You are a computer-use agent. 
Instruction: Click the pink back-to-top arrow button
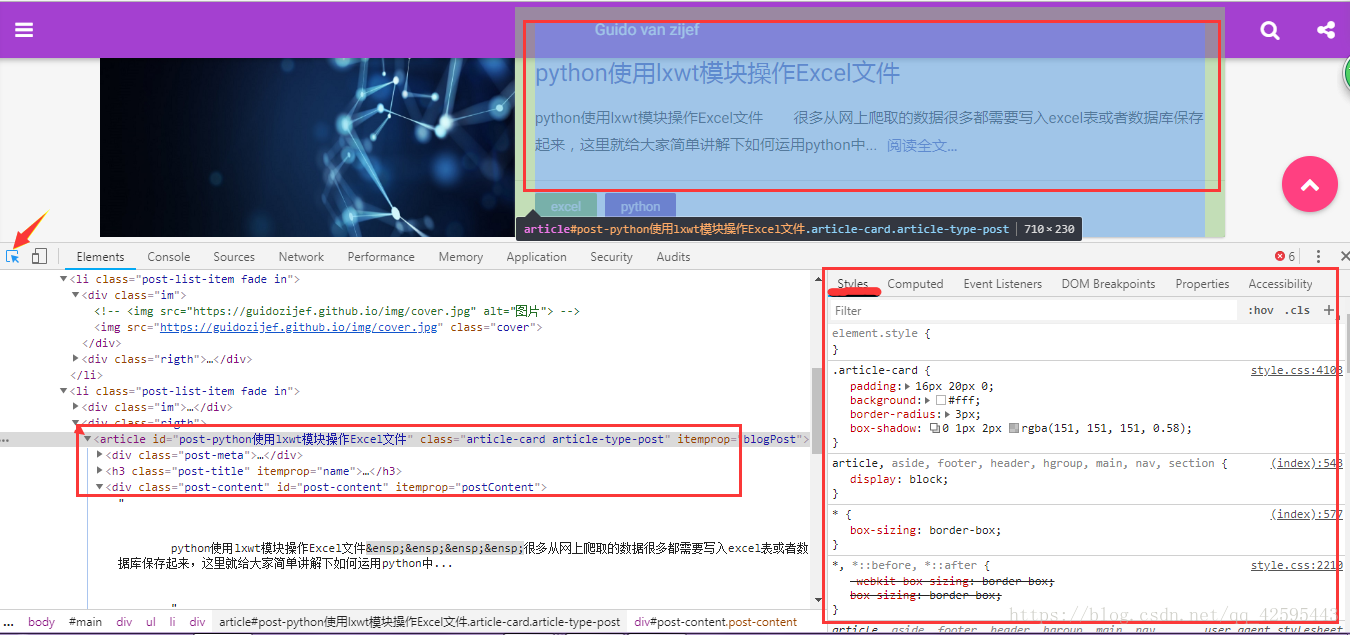pos(1310,184)
